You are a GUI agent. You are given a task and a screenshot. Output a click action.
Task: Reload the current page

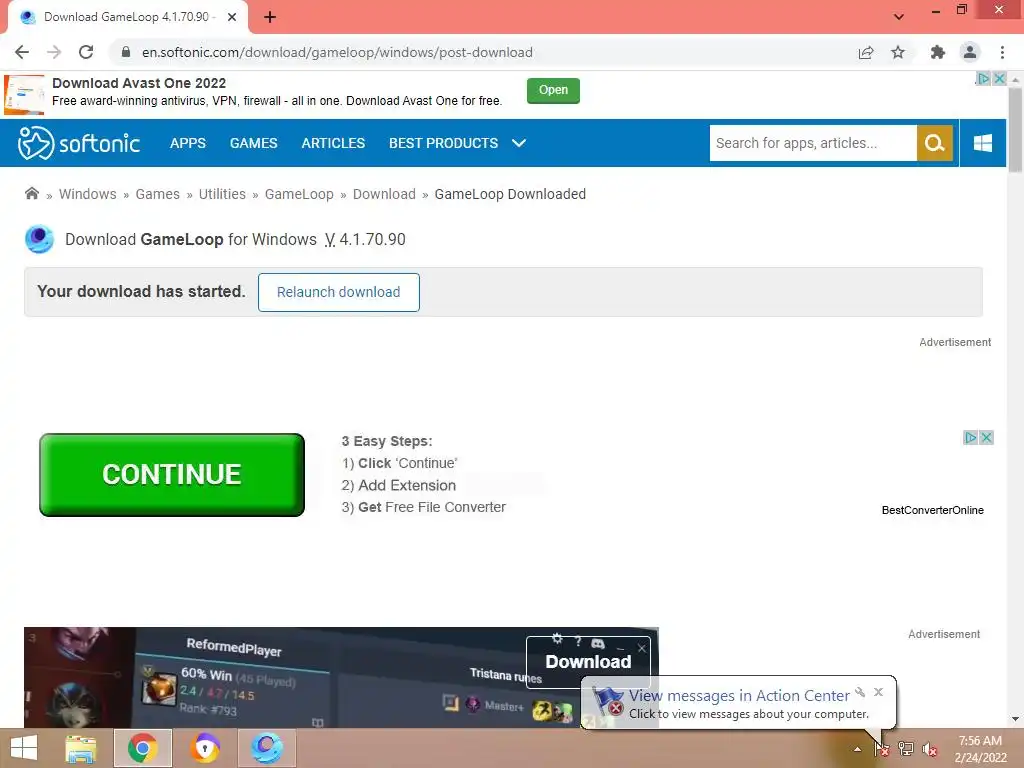click(x=86, y=52)
